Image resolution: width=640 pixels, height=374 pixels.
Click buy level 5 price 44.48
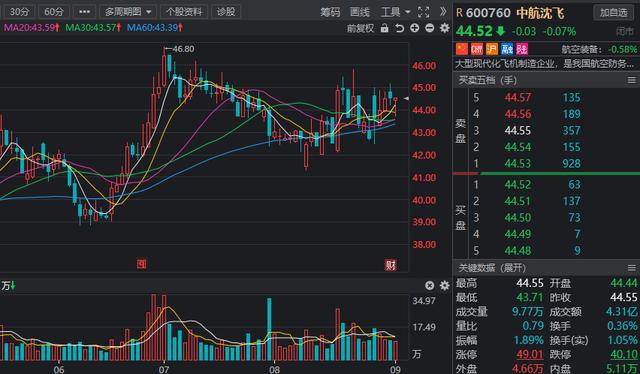[518, 250]
